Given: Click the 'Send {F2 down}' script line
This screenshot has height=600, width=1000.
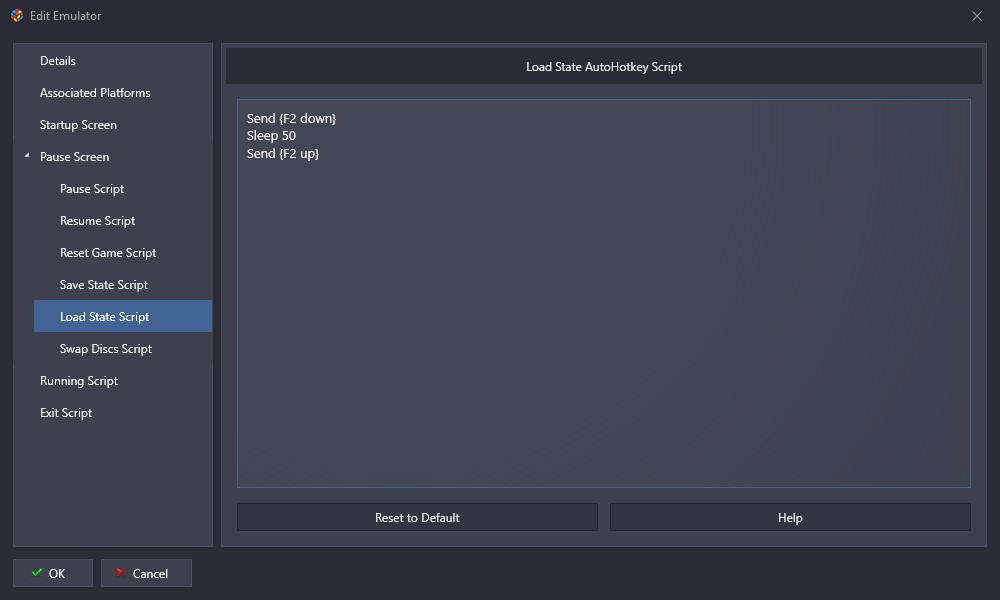Looking at the screenshot, I should [291, 118].
